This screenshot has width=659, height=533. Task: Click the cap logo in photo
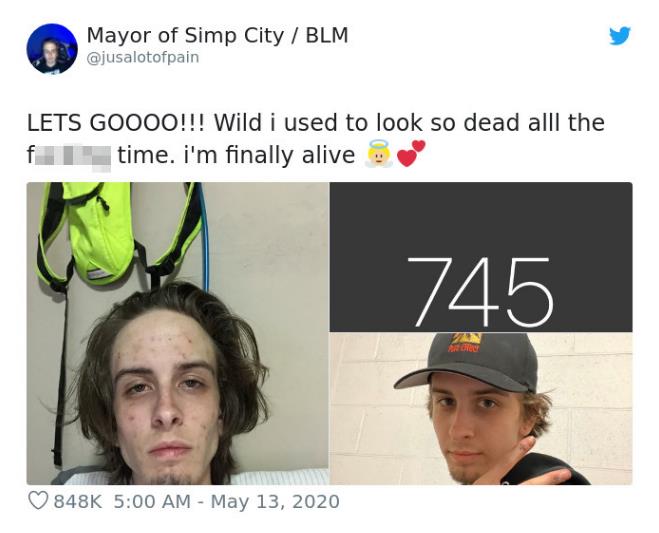coord(466,343)
